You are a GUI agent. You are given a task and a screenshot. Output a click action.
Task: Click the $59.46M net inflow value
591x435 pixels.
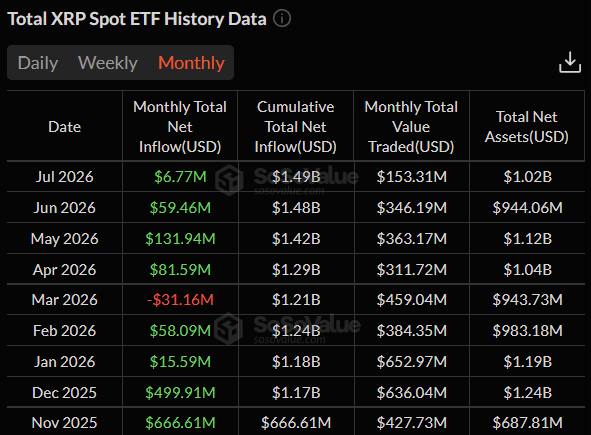[x=180, y=207]
